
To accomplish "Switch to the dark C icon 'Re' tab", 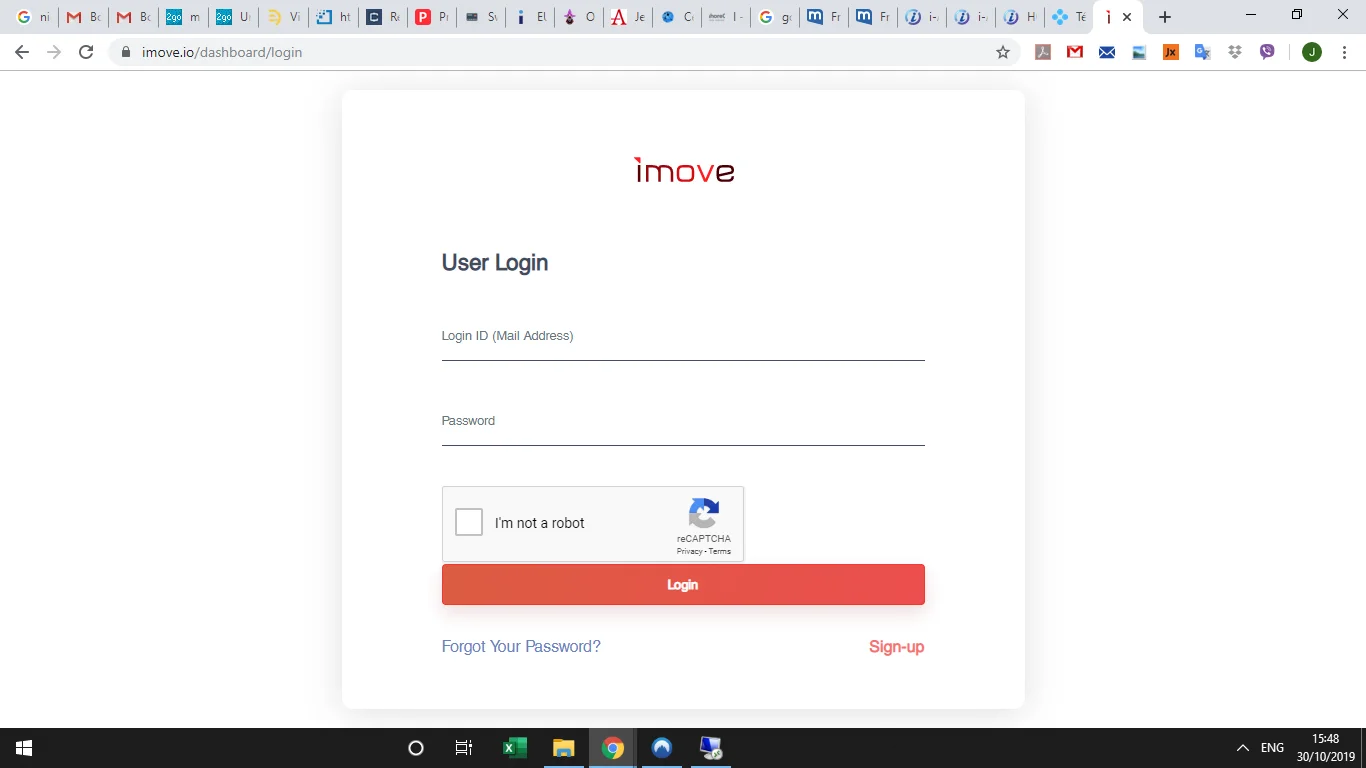I will pyautogui.click(x=383, y=17).
